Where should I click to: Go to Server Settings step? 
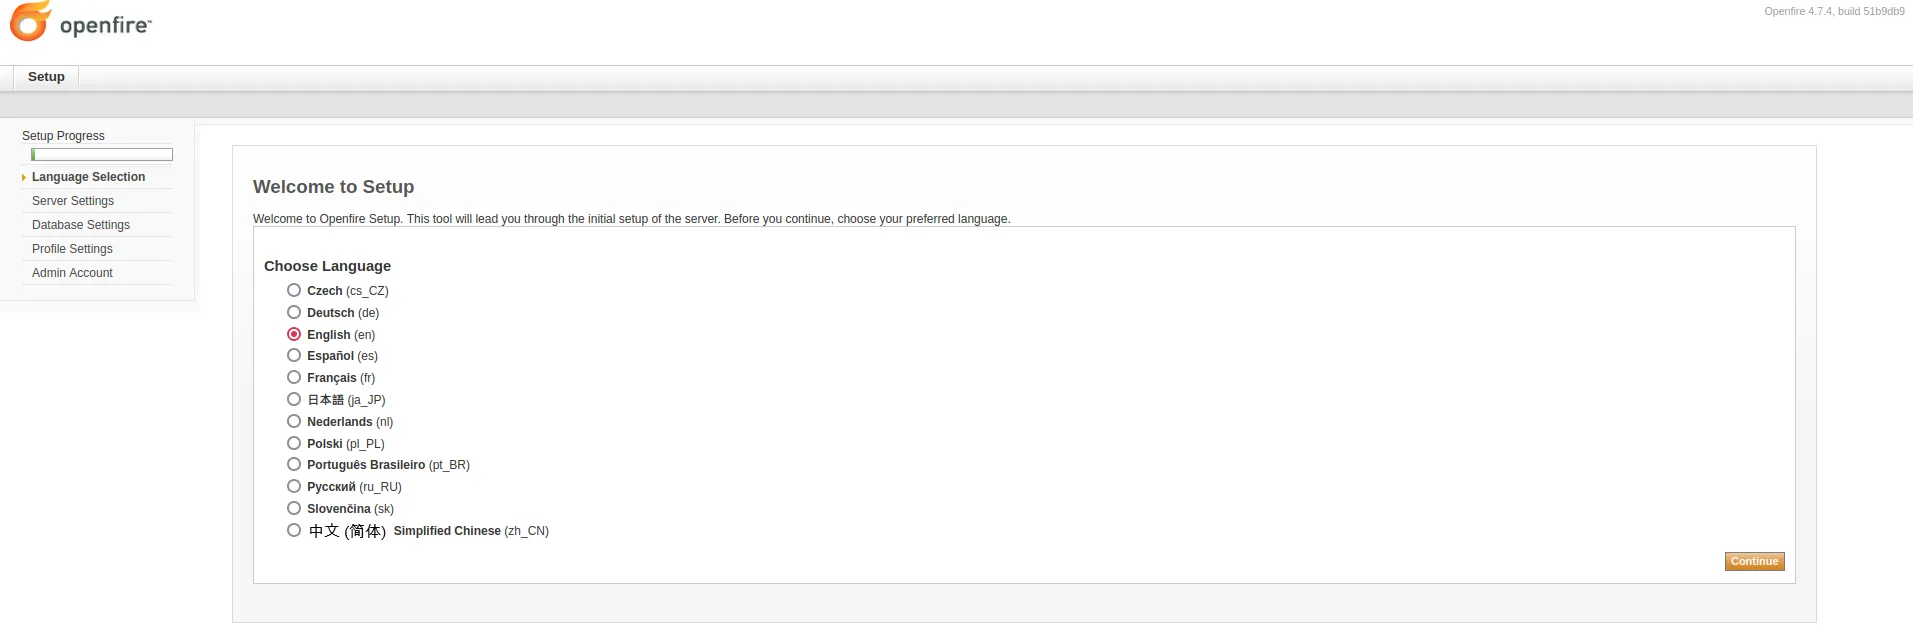coord(73,201)
